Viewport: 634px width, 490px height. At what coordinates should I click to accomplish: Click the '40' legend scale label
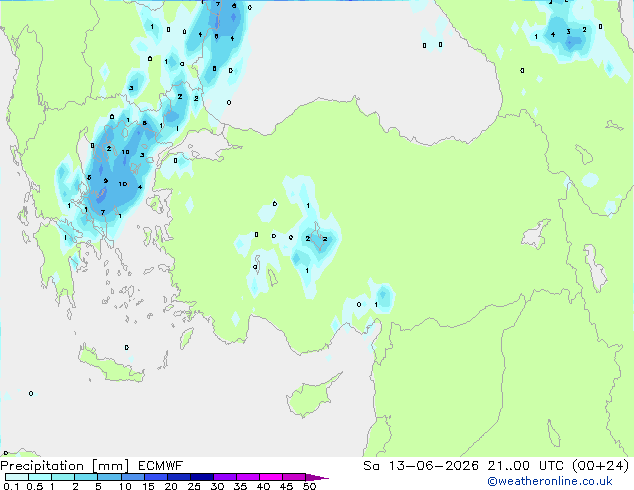pos(263,486)
